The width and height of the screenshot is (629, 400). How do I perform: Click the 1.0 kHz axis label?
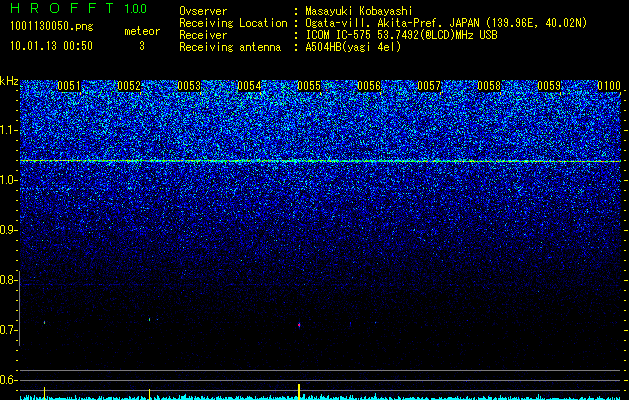point(8,180)
